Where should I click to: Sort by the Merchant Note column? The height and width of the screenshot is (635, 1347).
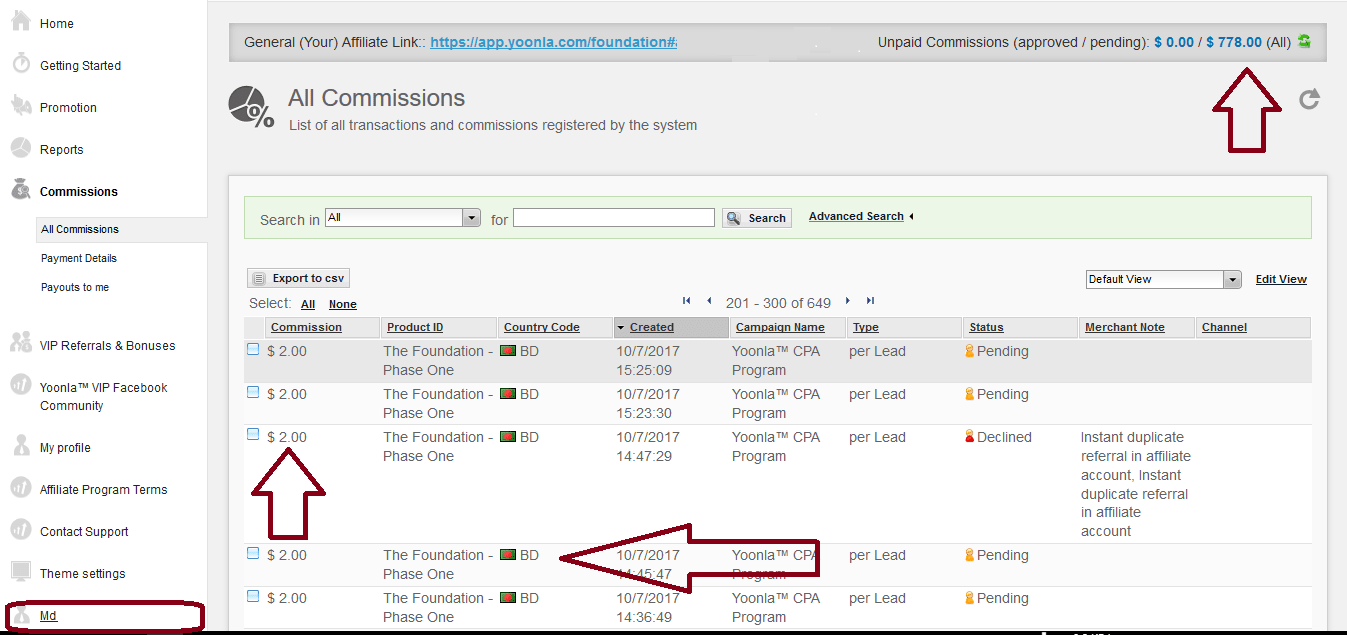coord(1125,327)
